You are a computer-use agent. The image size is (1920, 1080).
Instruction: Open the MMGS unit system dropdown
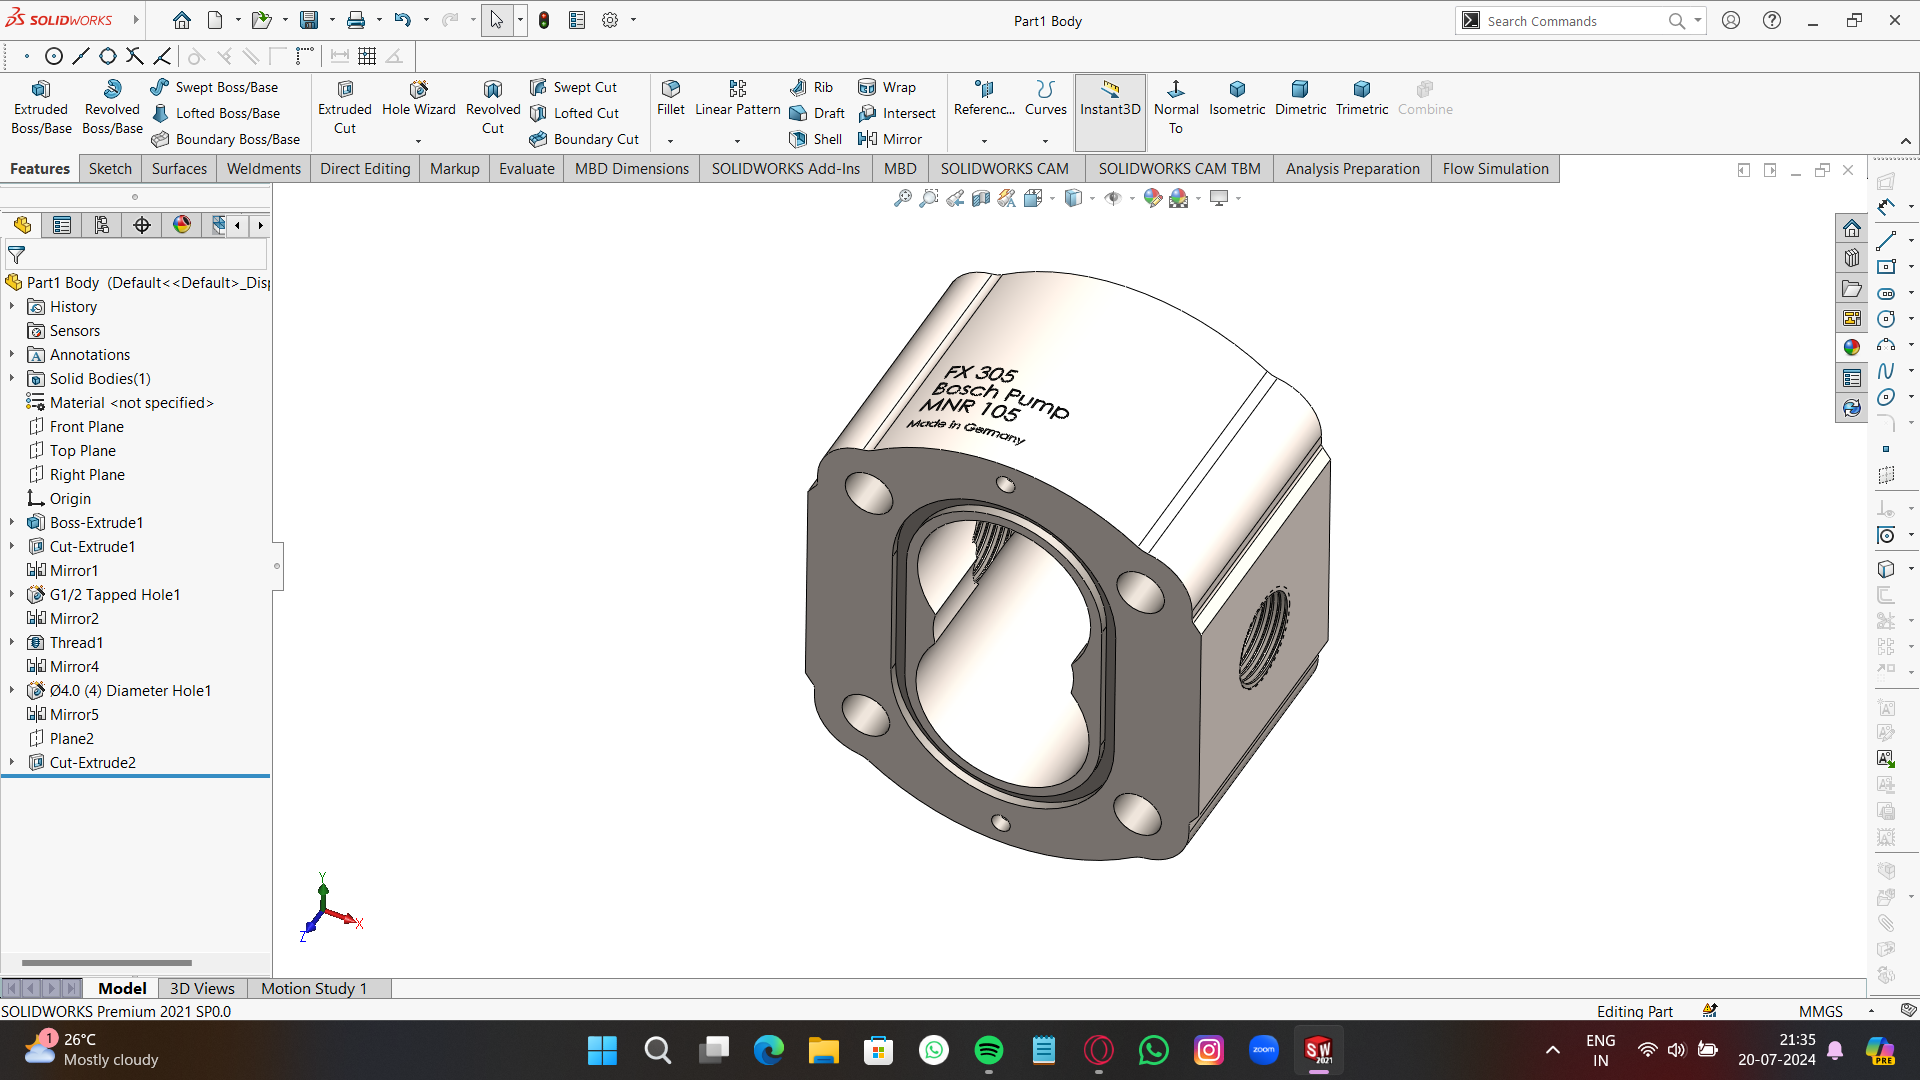[x=1871, y=1011]
